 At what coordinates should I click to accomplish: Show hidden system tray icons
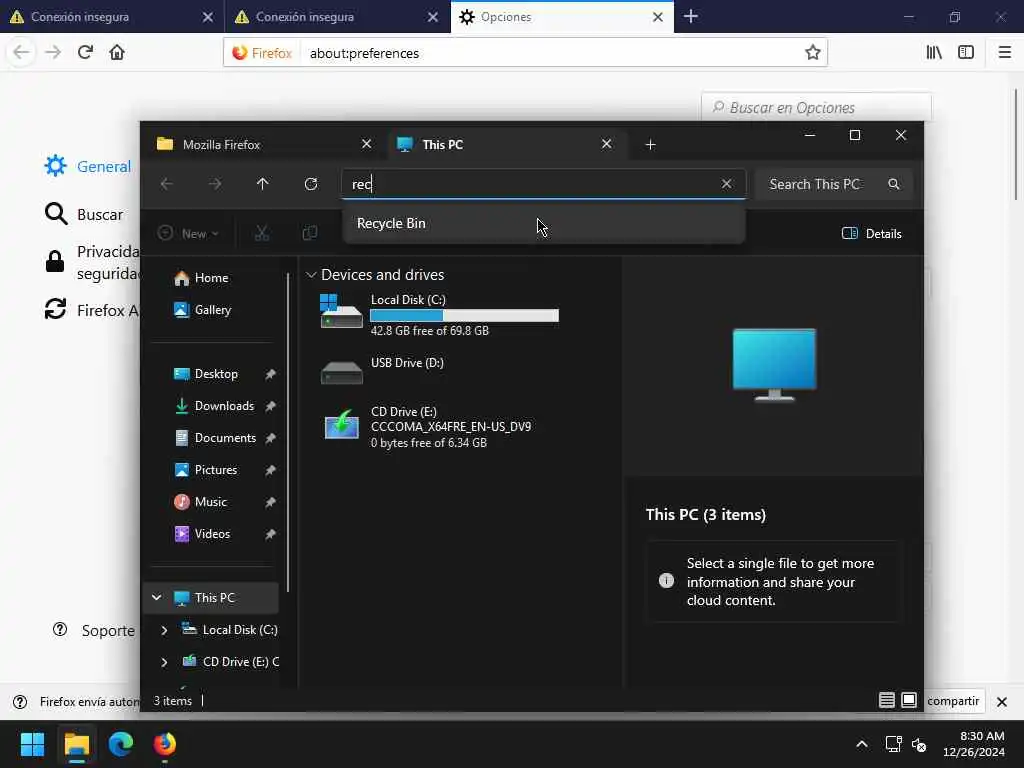pyautogui.click(x=862, y=744)
